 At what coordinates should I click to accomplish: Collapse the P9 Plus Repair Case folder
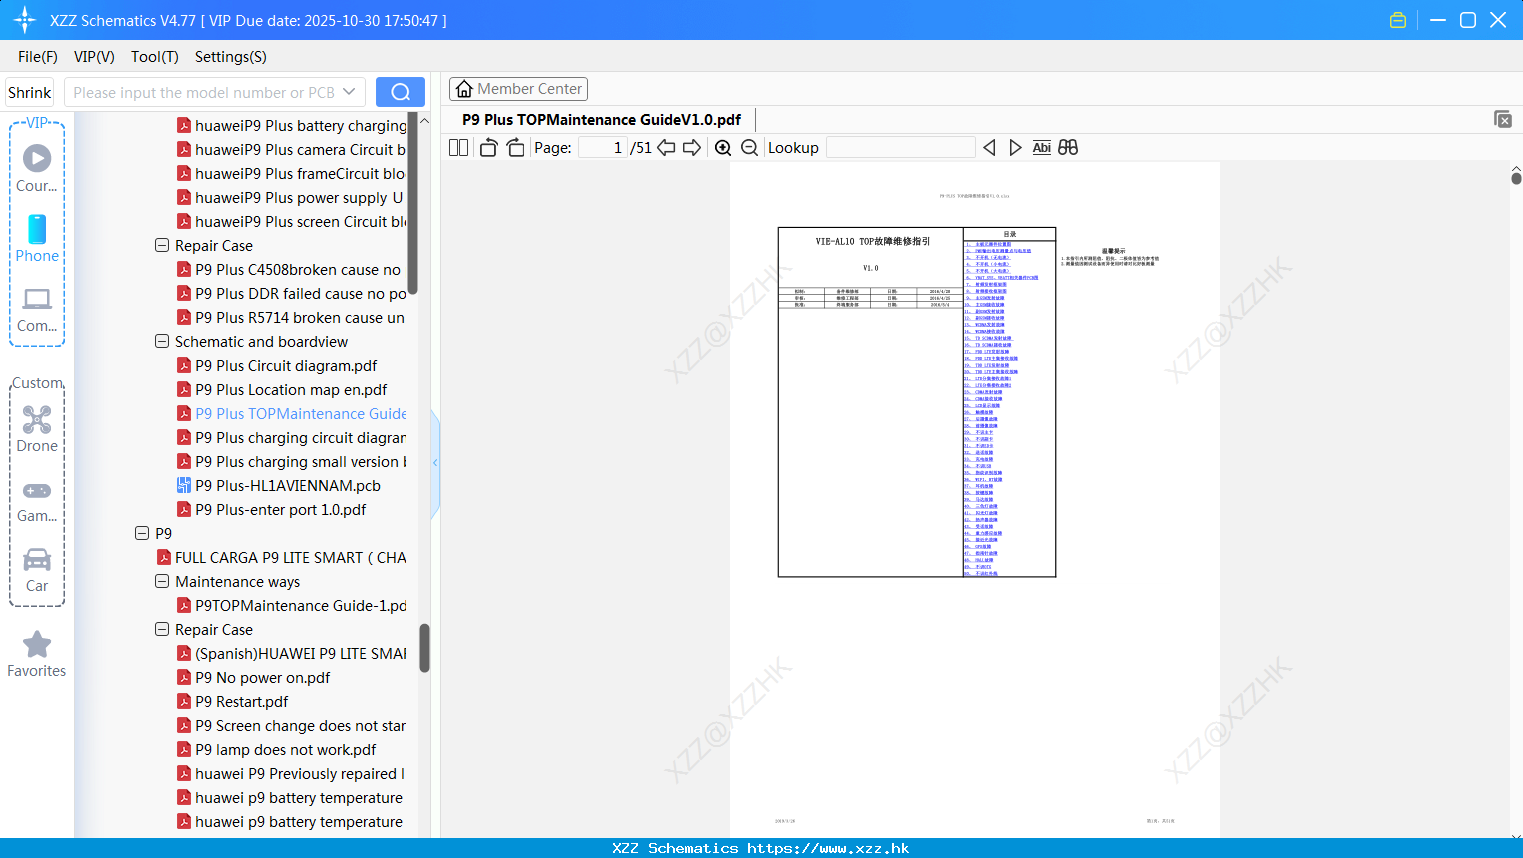point(162,245)
